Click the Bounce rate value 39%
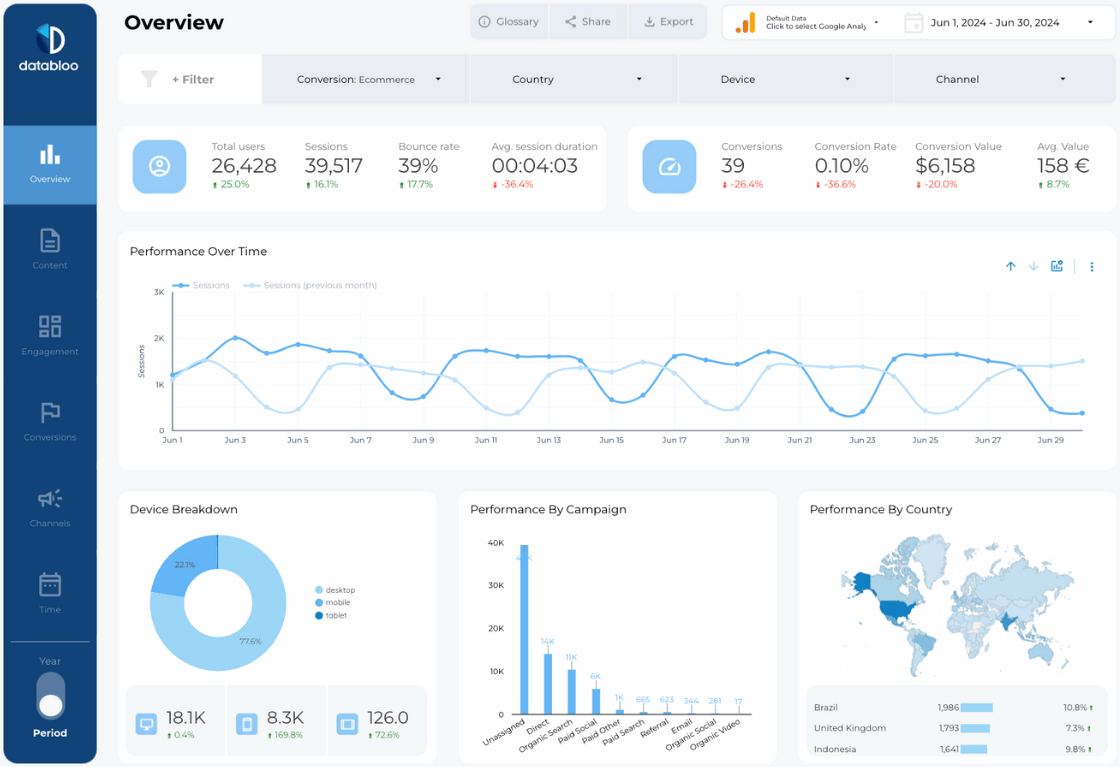This screenshot has width=1120, height=767. click(x=418, y=166)
